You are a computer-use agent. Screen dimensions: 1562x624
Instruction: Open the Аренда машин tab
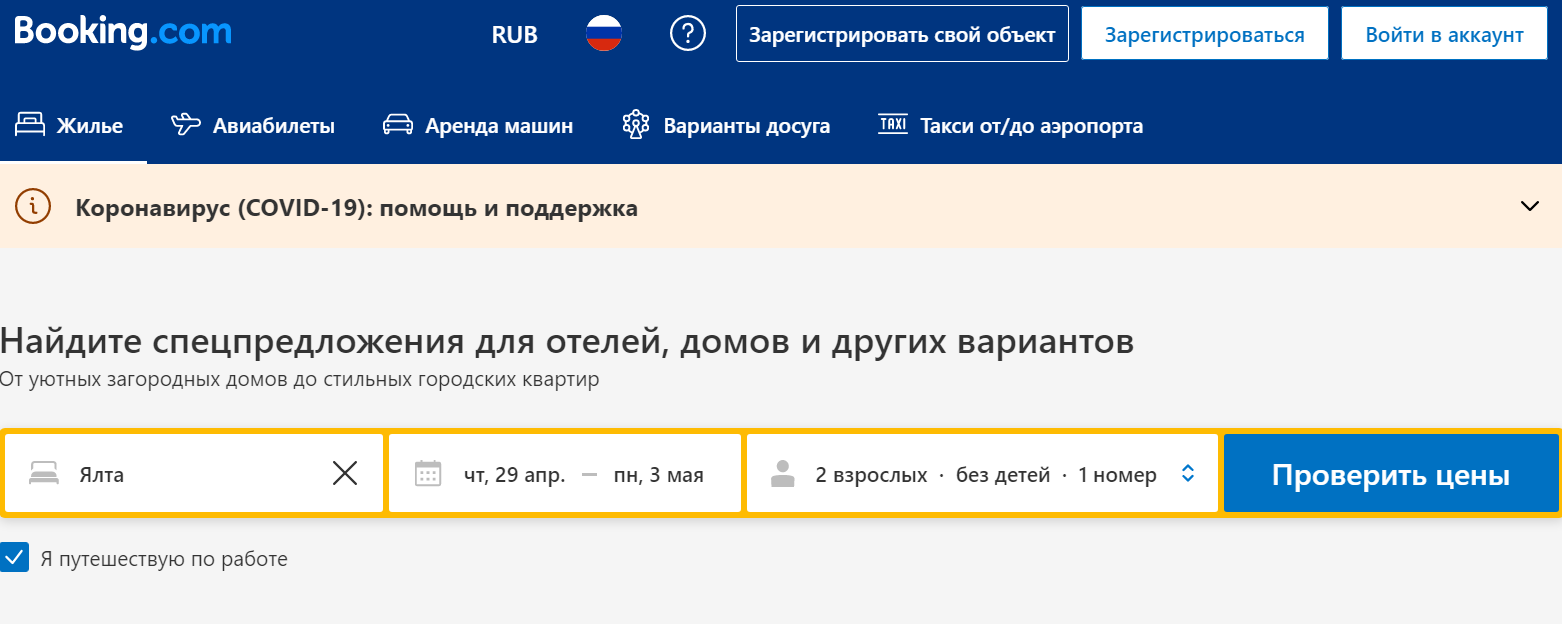click(x=478, y=126)
